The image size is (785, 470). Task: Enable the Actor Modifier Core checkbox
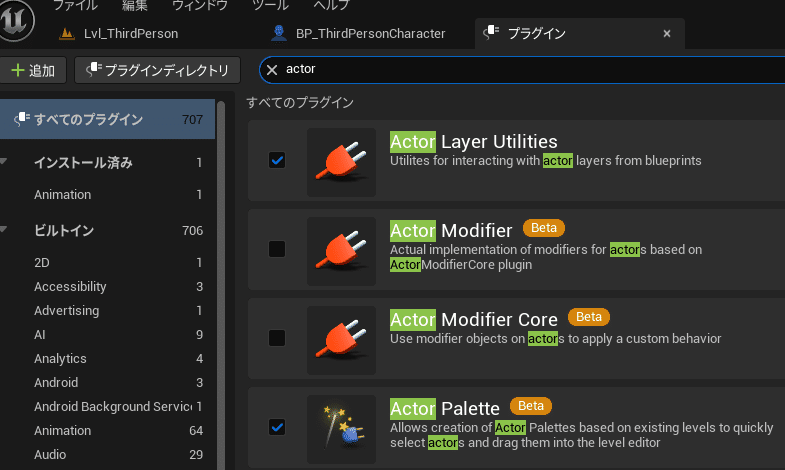click(x=277, y=338)
